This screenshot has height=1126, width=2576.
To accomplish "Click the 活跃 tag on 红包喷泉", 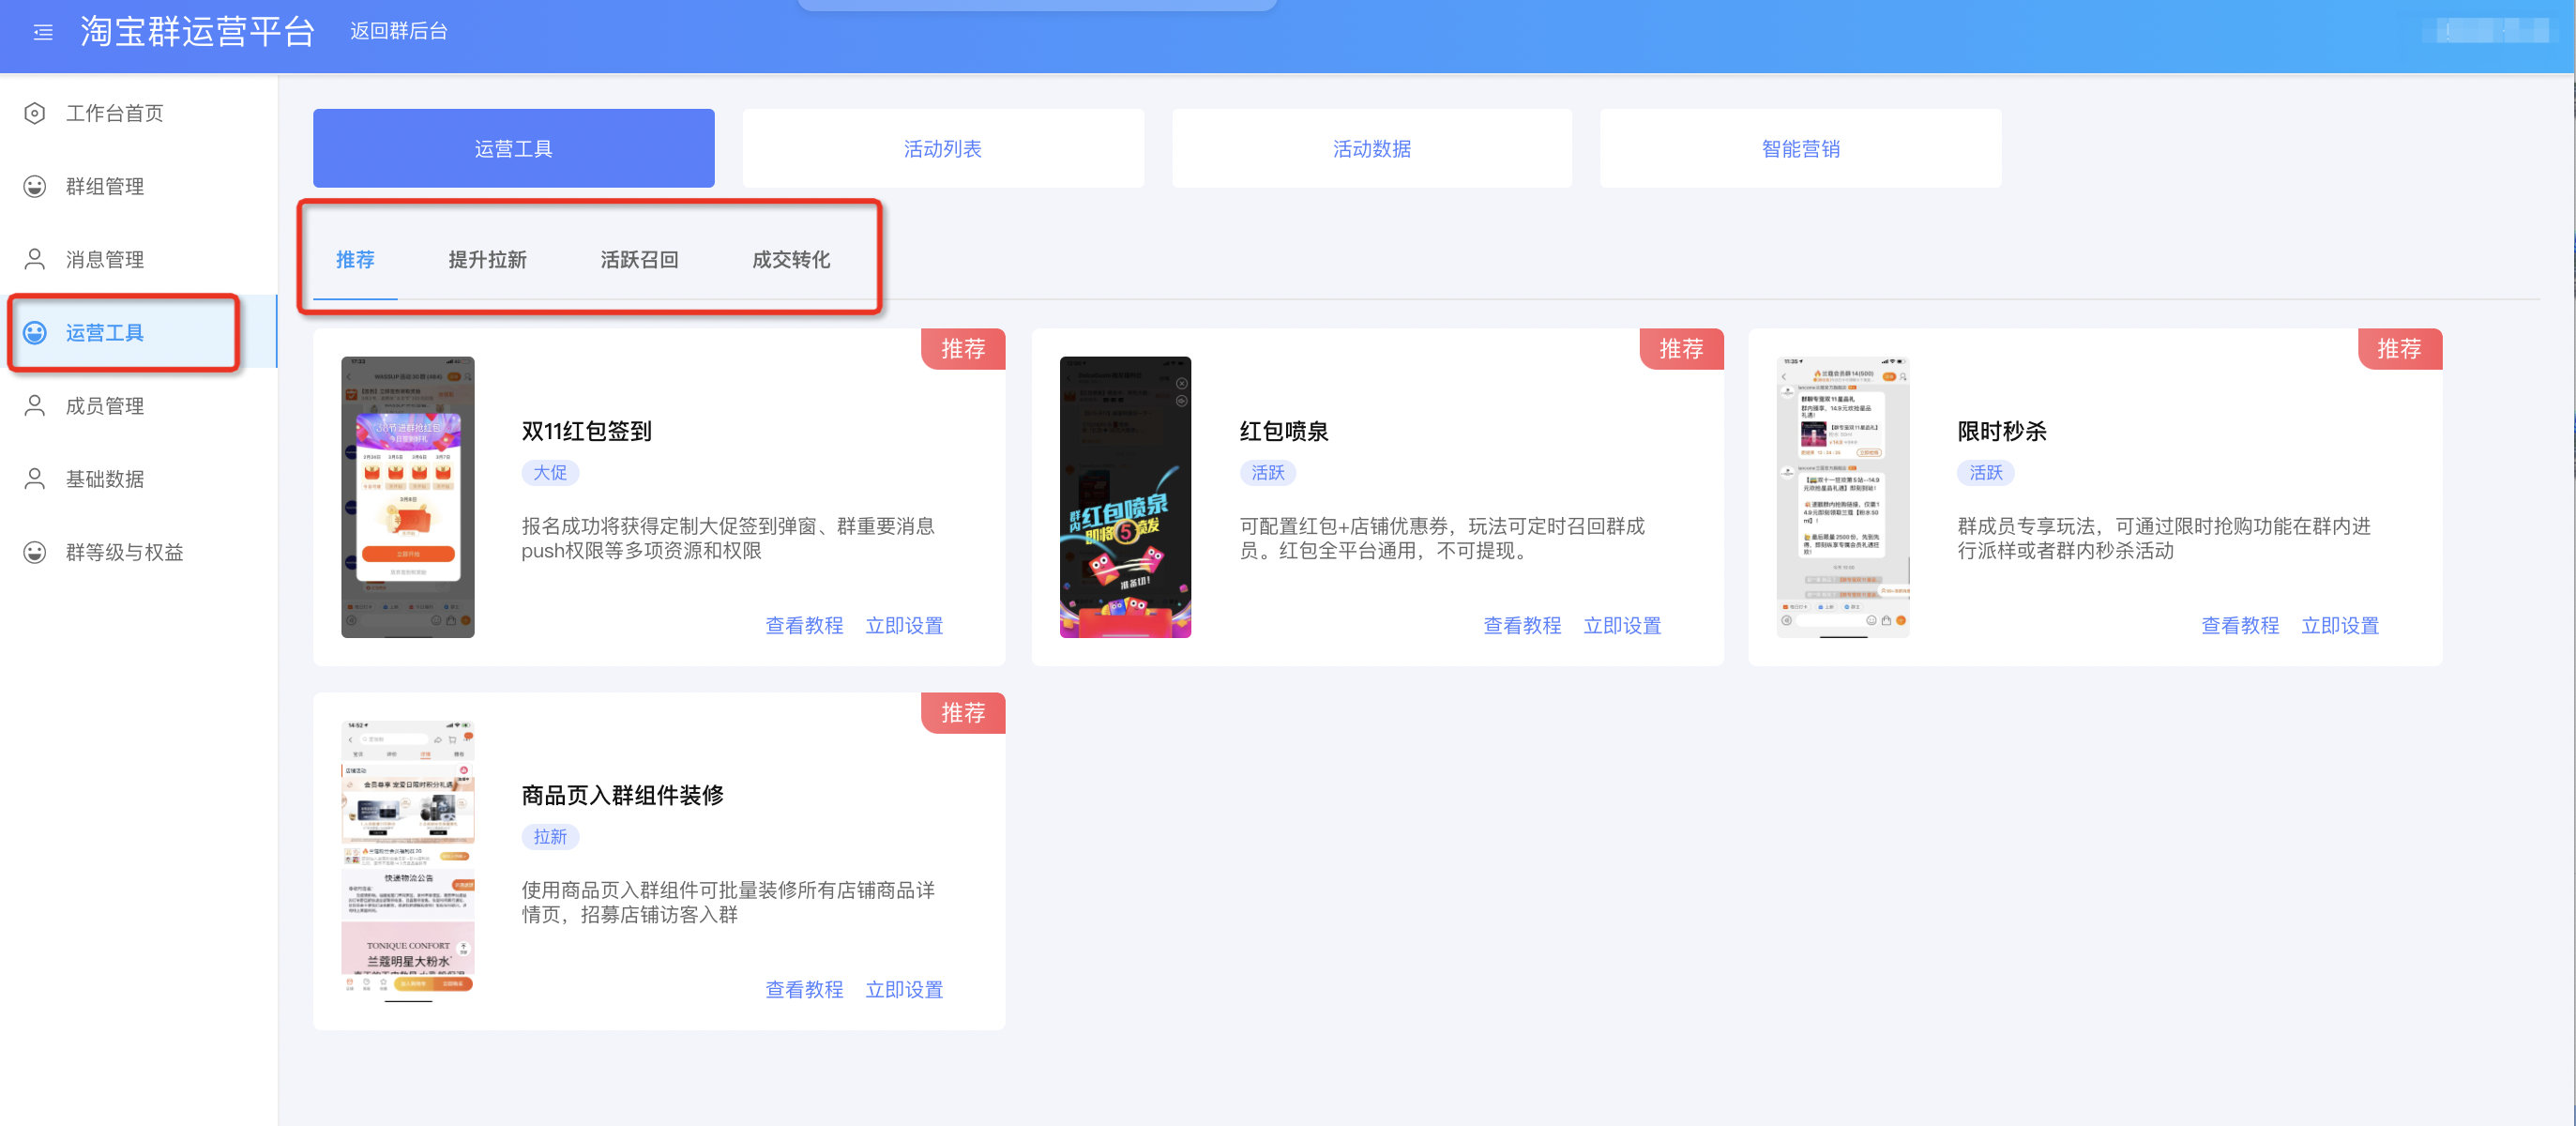I will (x=1268, y=472).
